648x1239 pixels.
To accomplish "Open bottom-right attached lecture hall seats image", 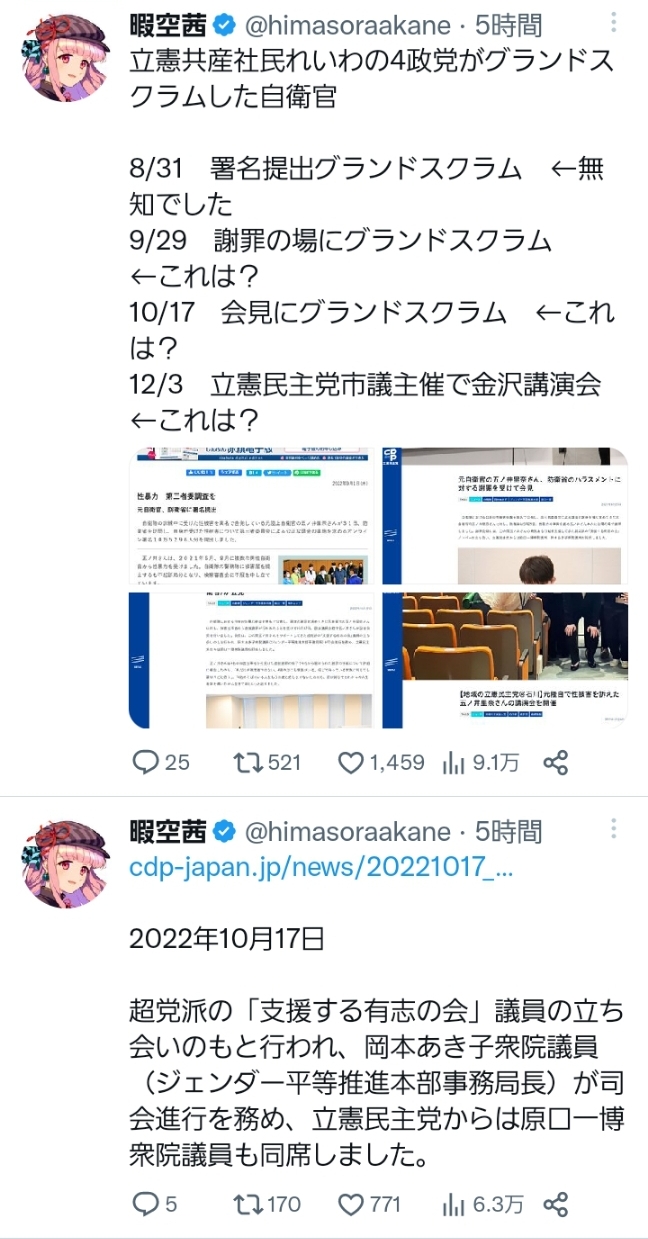I will (503, 659).
